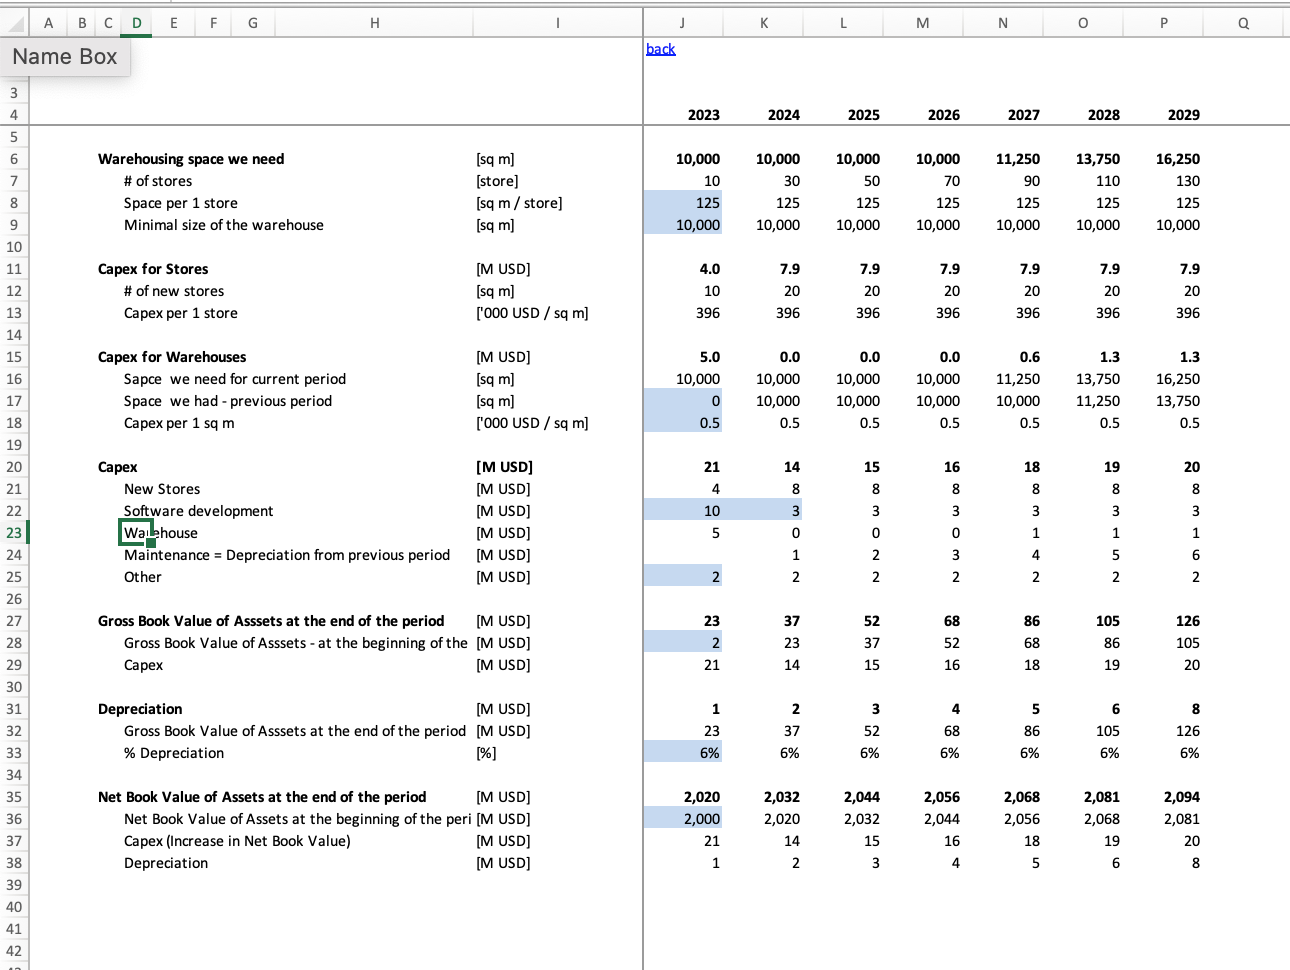Click 'Space we had - previous period' label
Screen dimensions: 1290x970
click(228, 401)
